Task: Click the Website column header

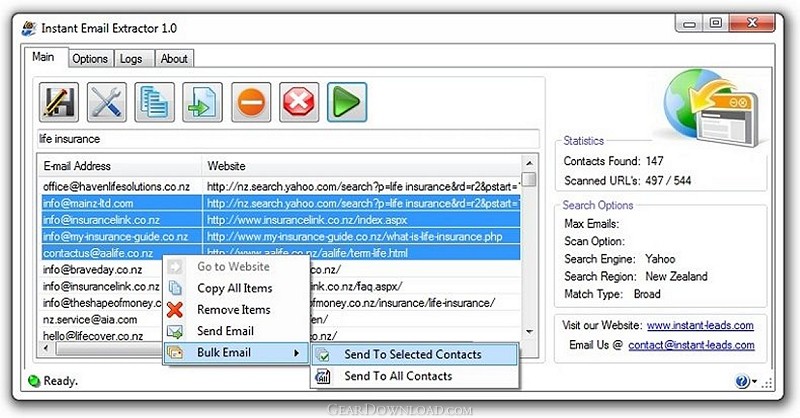Action: [361, 166]
